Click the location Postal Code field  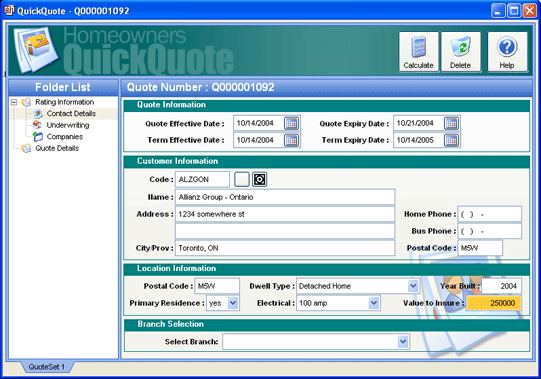[217, 286]
